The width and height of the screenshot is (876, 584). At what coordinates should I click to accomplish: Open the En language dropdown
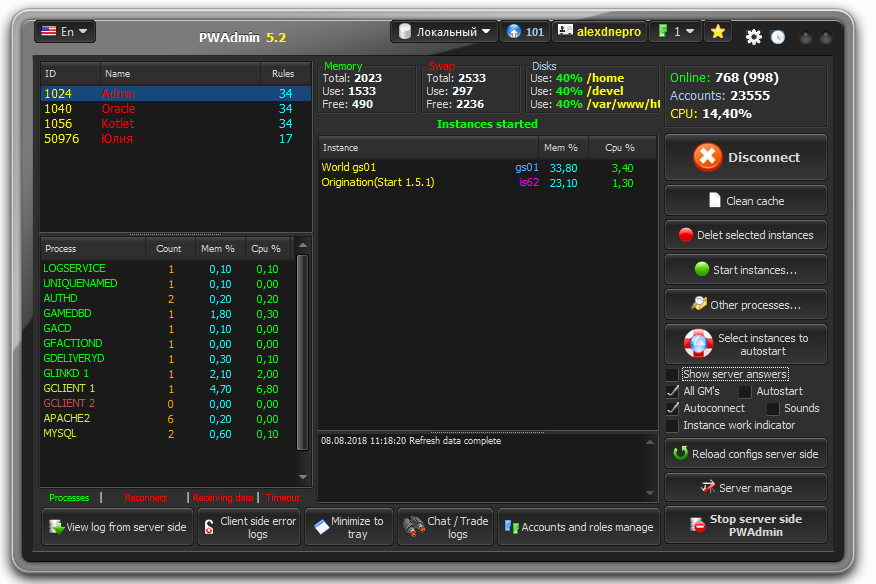(65, 31)
